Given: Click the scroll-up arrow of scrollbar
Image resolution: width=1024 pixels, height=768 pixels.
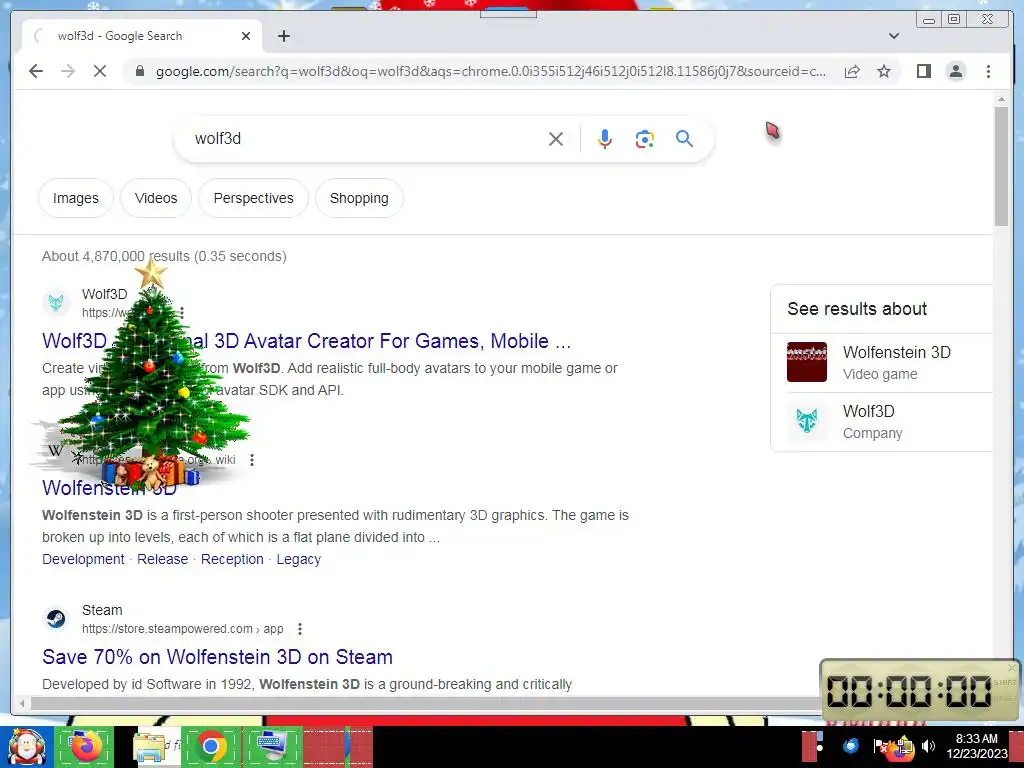Looking at the screenshot, I should pyautogui.click(x=1001, y=99).
